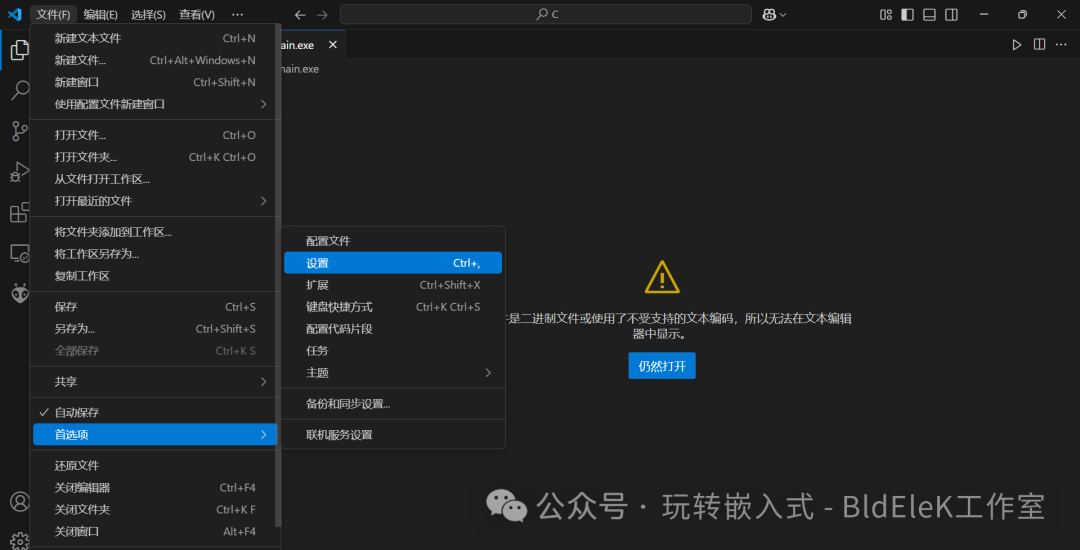The height and width of the screenshot is (550, 1080).
Task: Open the 文件(F) menu
Action: (53, 14)
